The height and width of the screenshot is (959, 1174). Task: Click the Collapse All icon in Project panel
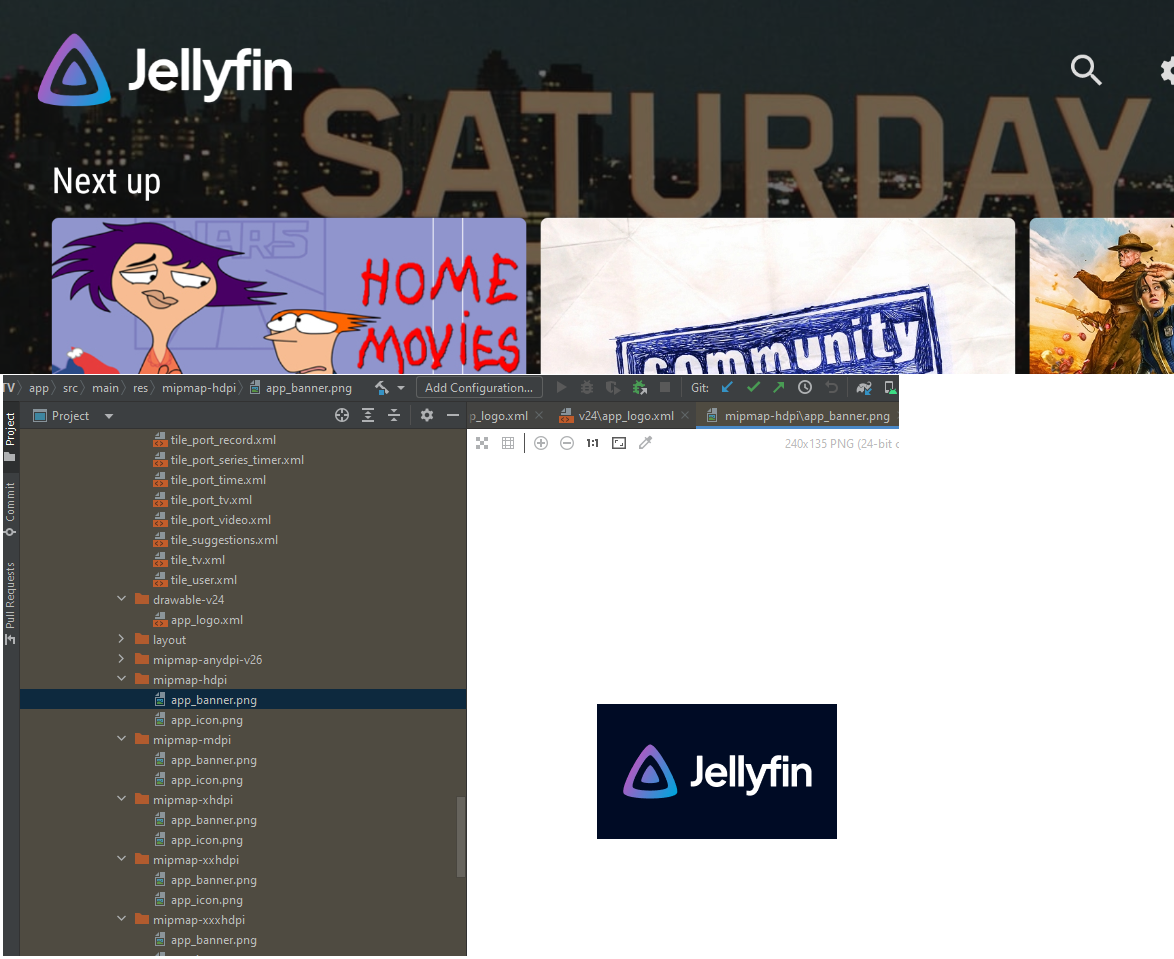click(394, 415)
